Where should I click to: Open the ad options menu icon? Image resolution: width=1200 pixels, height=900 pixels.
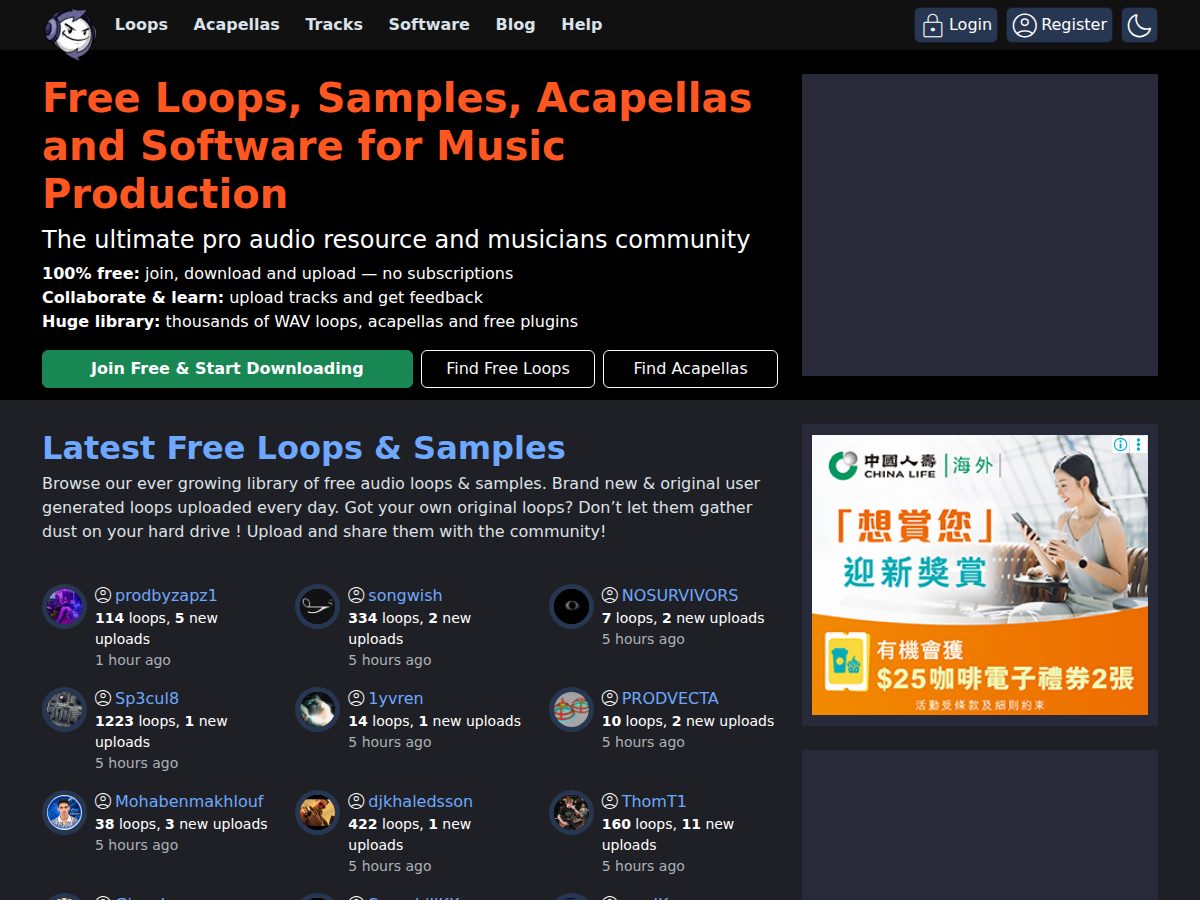pos(1139,445)
